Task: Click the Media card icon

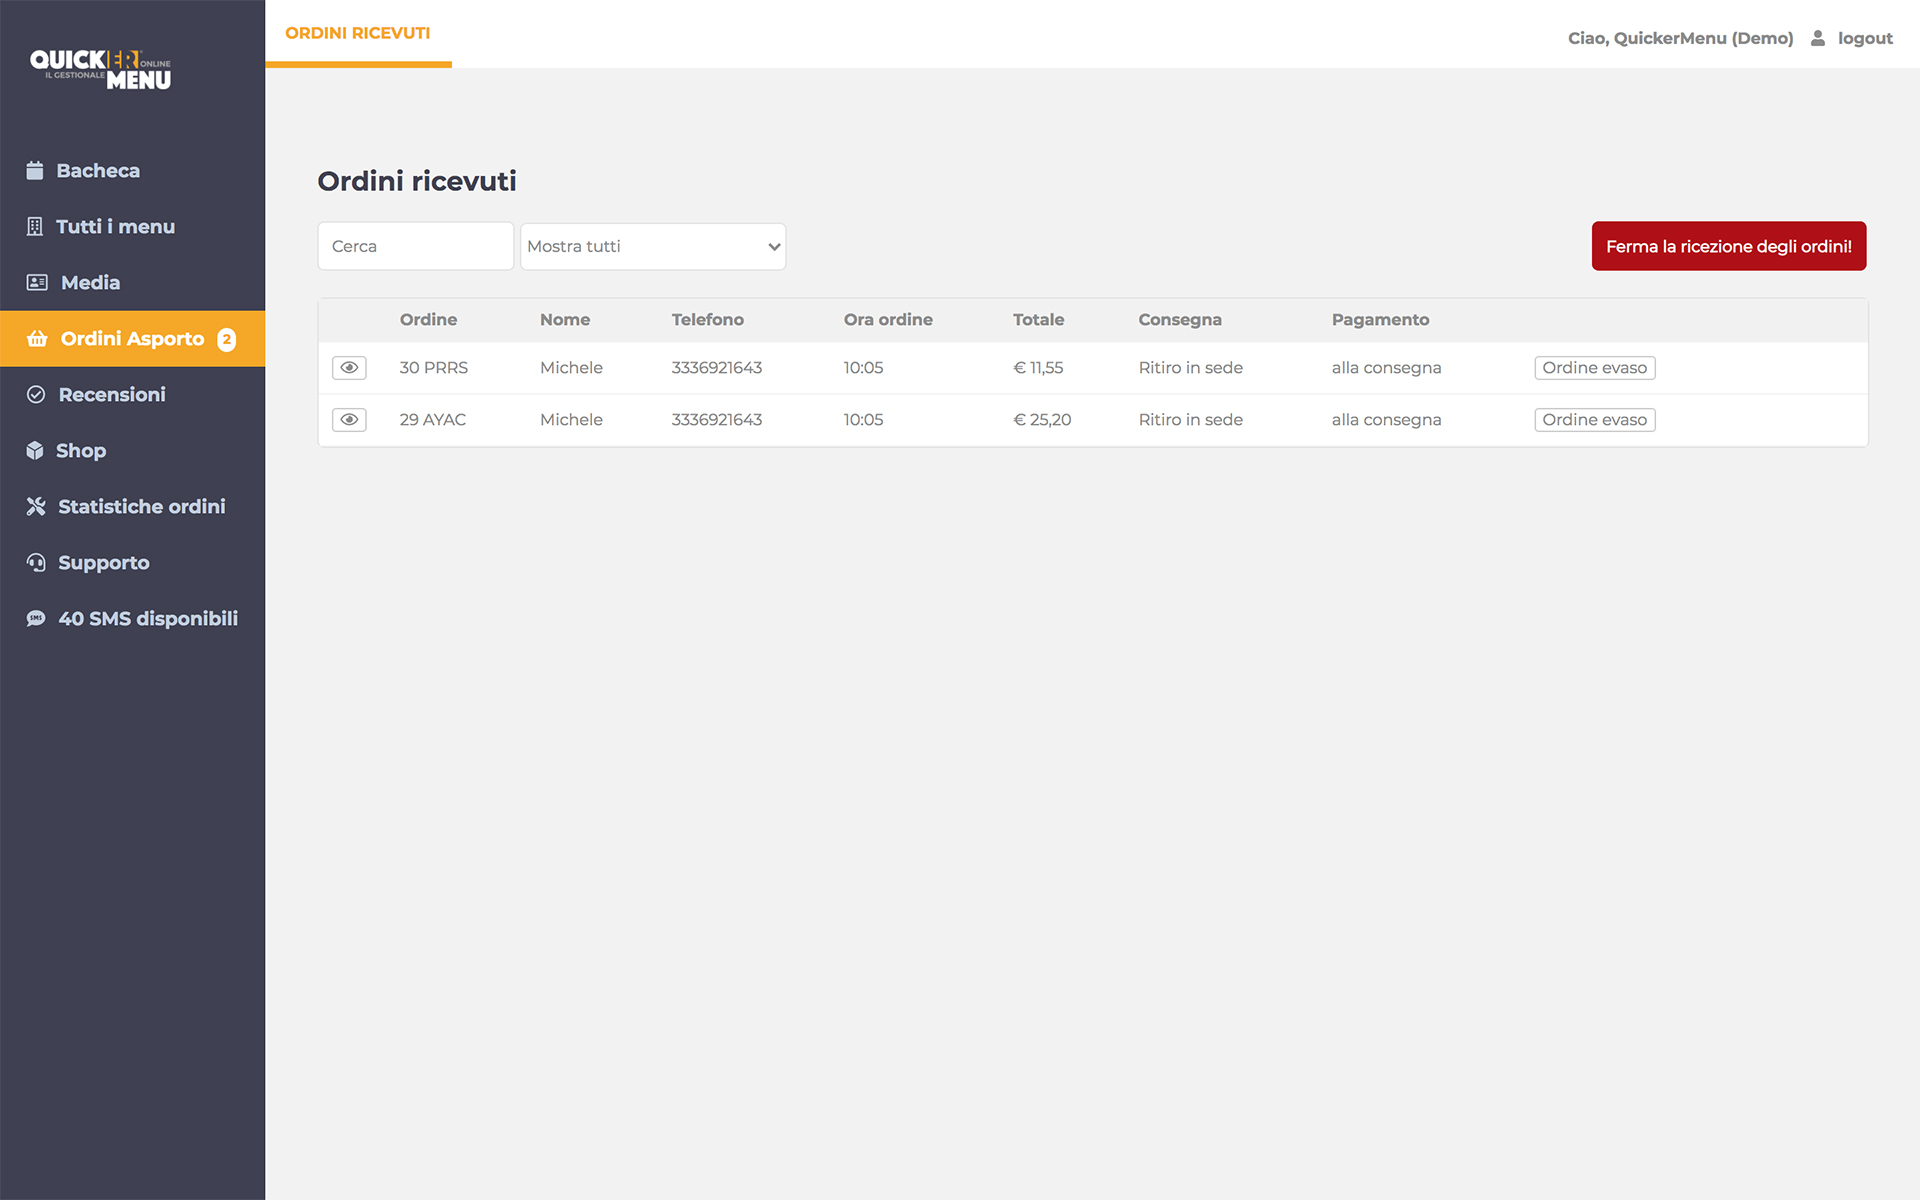Action: point(37,283)
